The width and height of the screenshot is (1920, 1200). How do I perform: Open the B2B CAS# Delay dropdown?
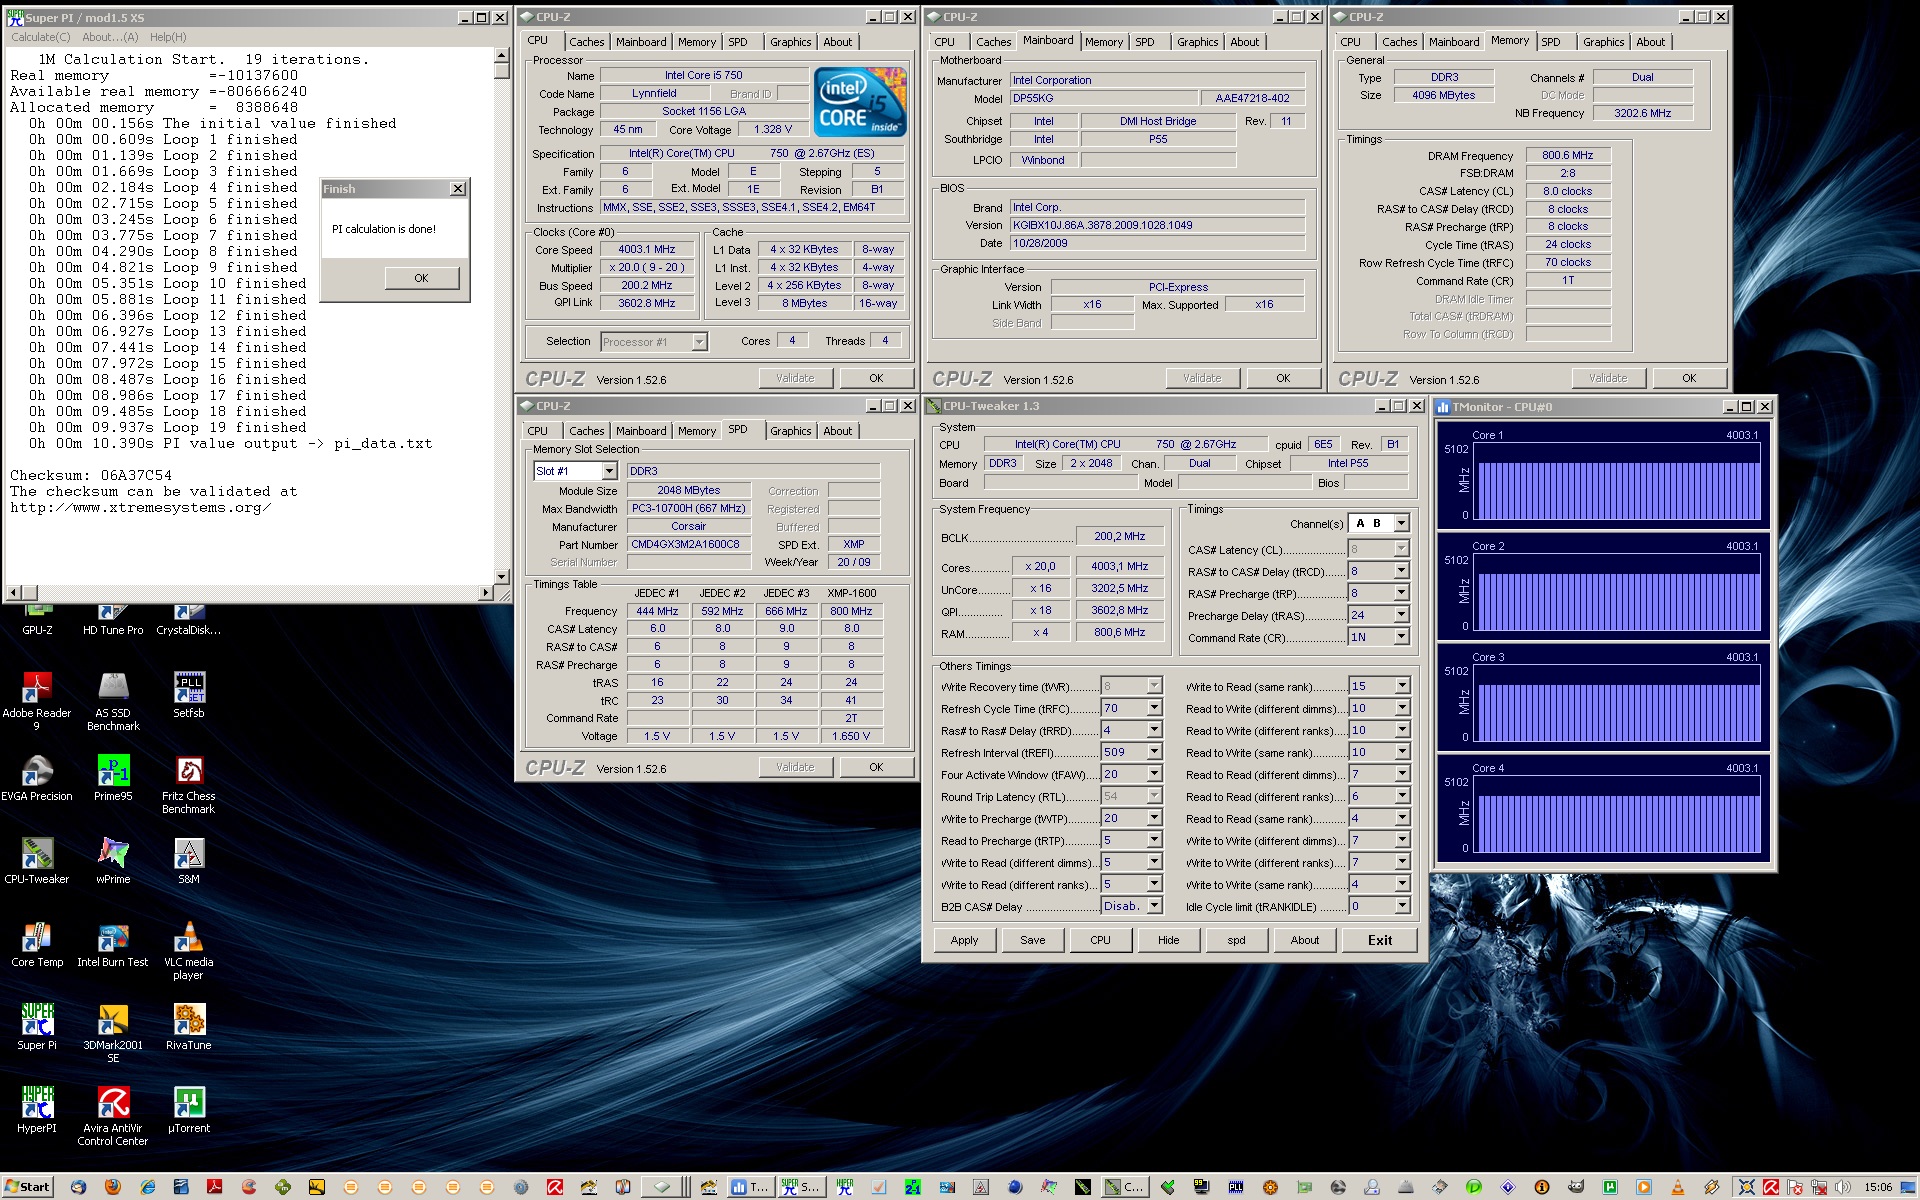click(x=1153, y=906)
